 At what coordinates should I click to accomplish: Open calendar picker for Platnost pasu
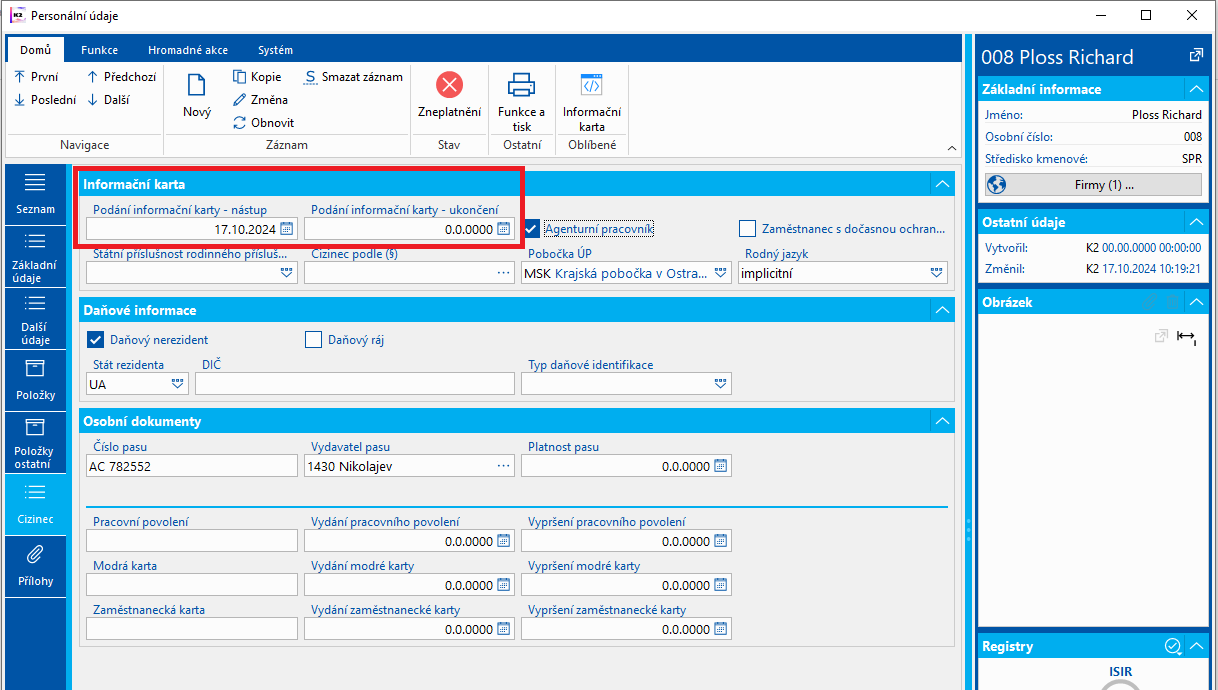pyautogui.click(x=721, y=466)
